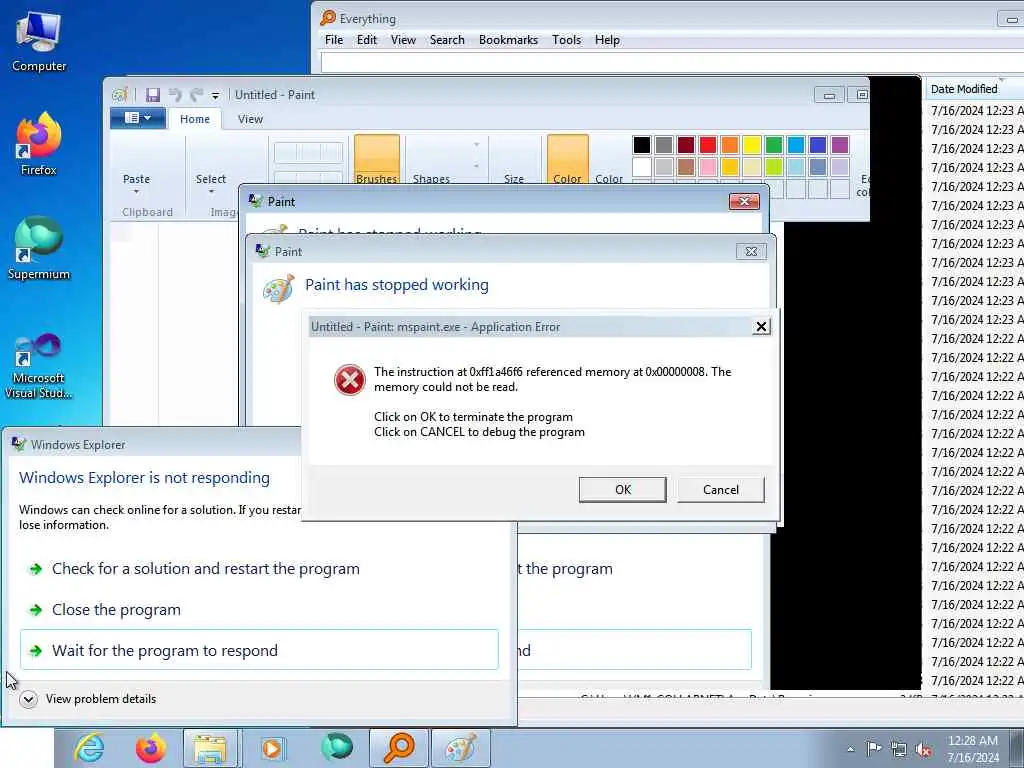This screenshot has height=768, width=1024.
Task: Open the Supermium desktop shortcut
Action: pos(39,248)
